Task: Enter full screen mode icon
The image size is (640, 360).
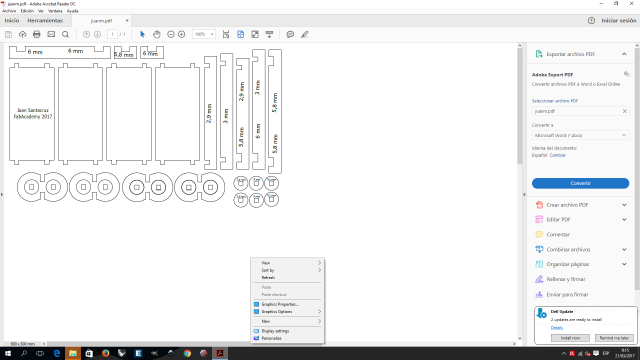Action: pyautogui.click(x=255, y=35)
